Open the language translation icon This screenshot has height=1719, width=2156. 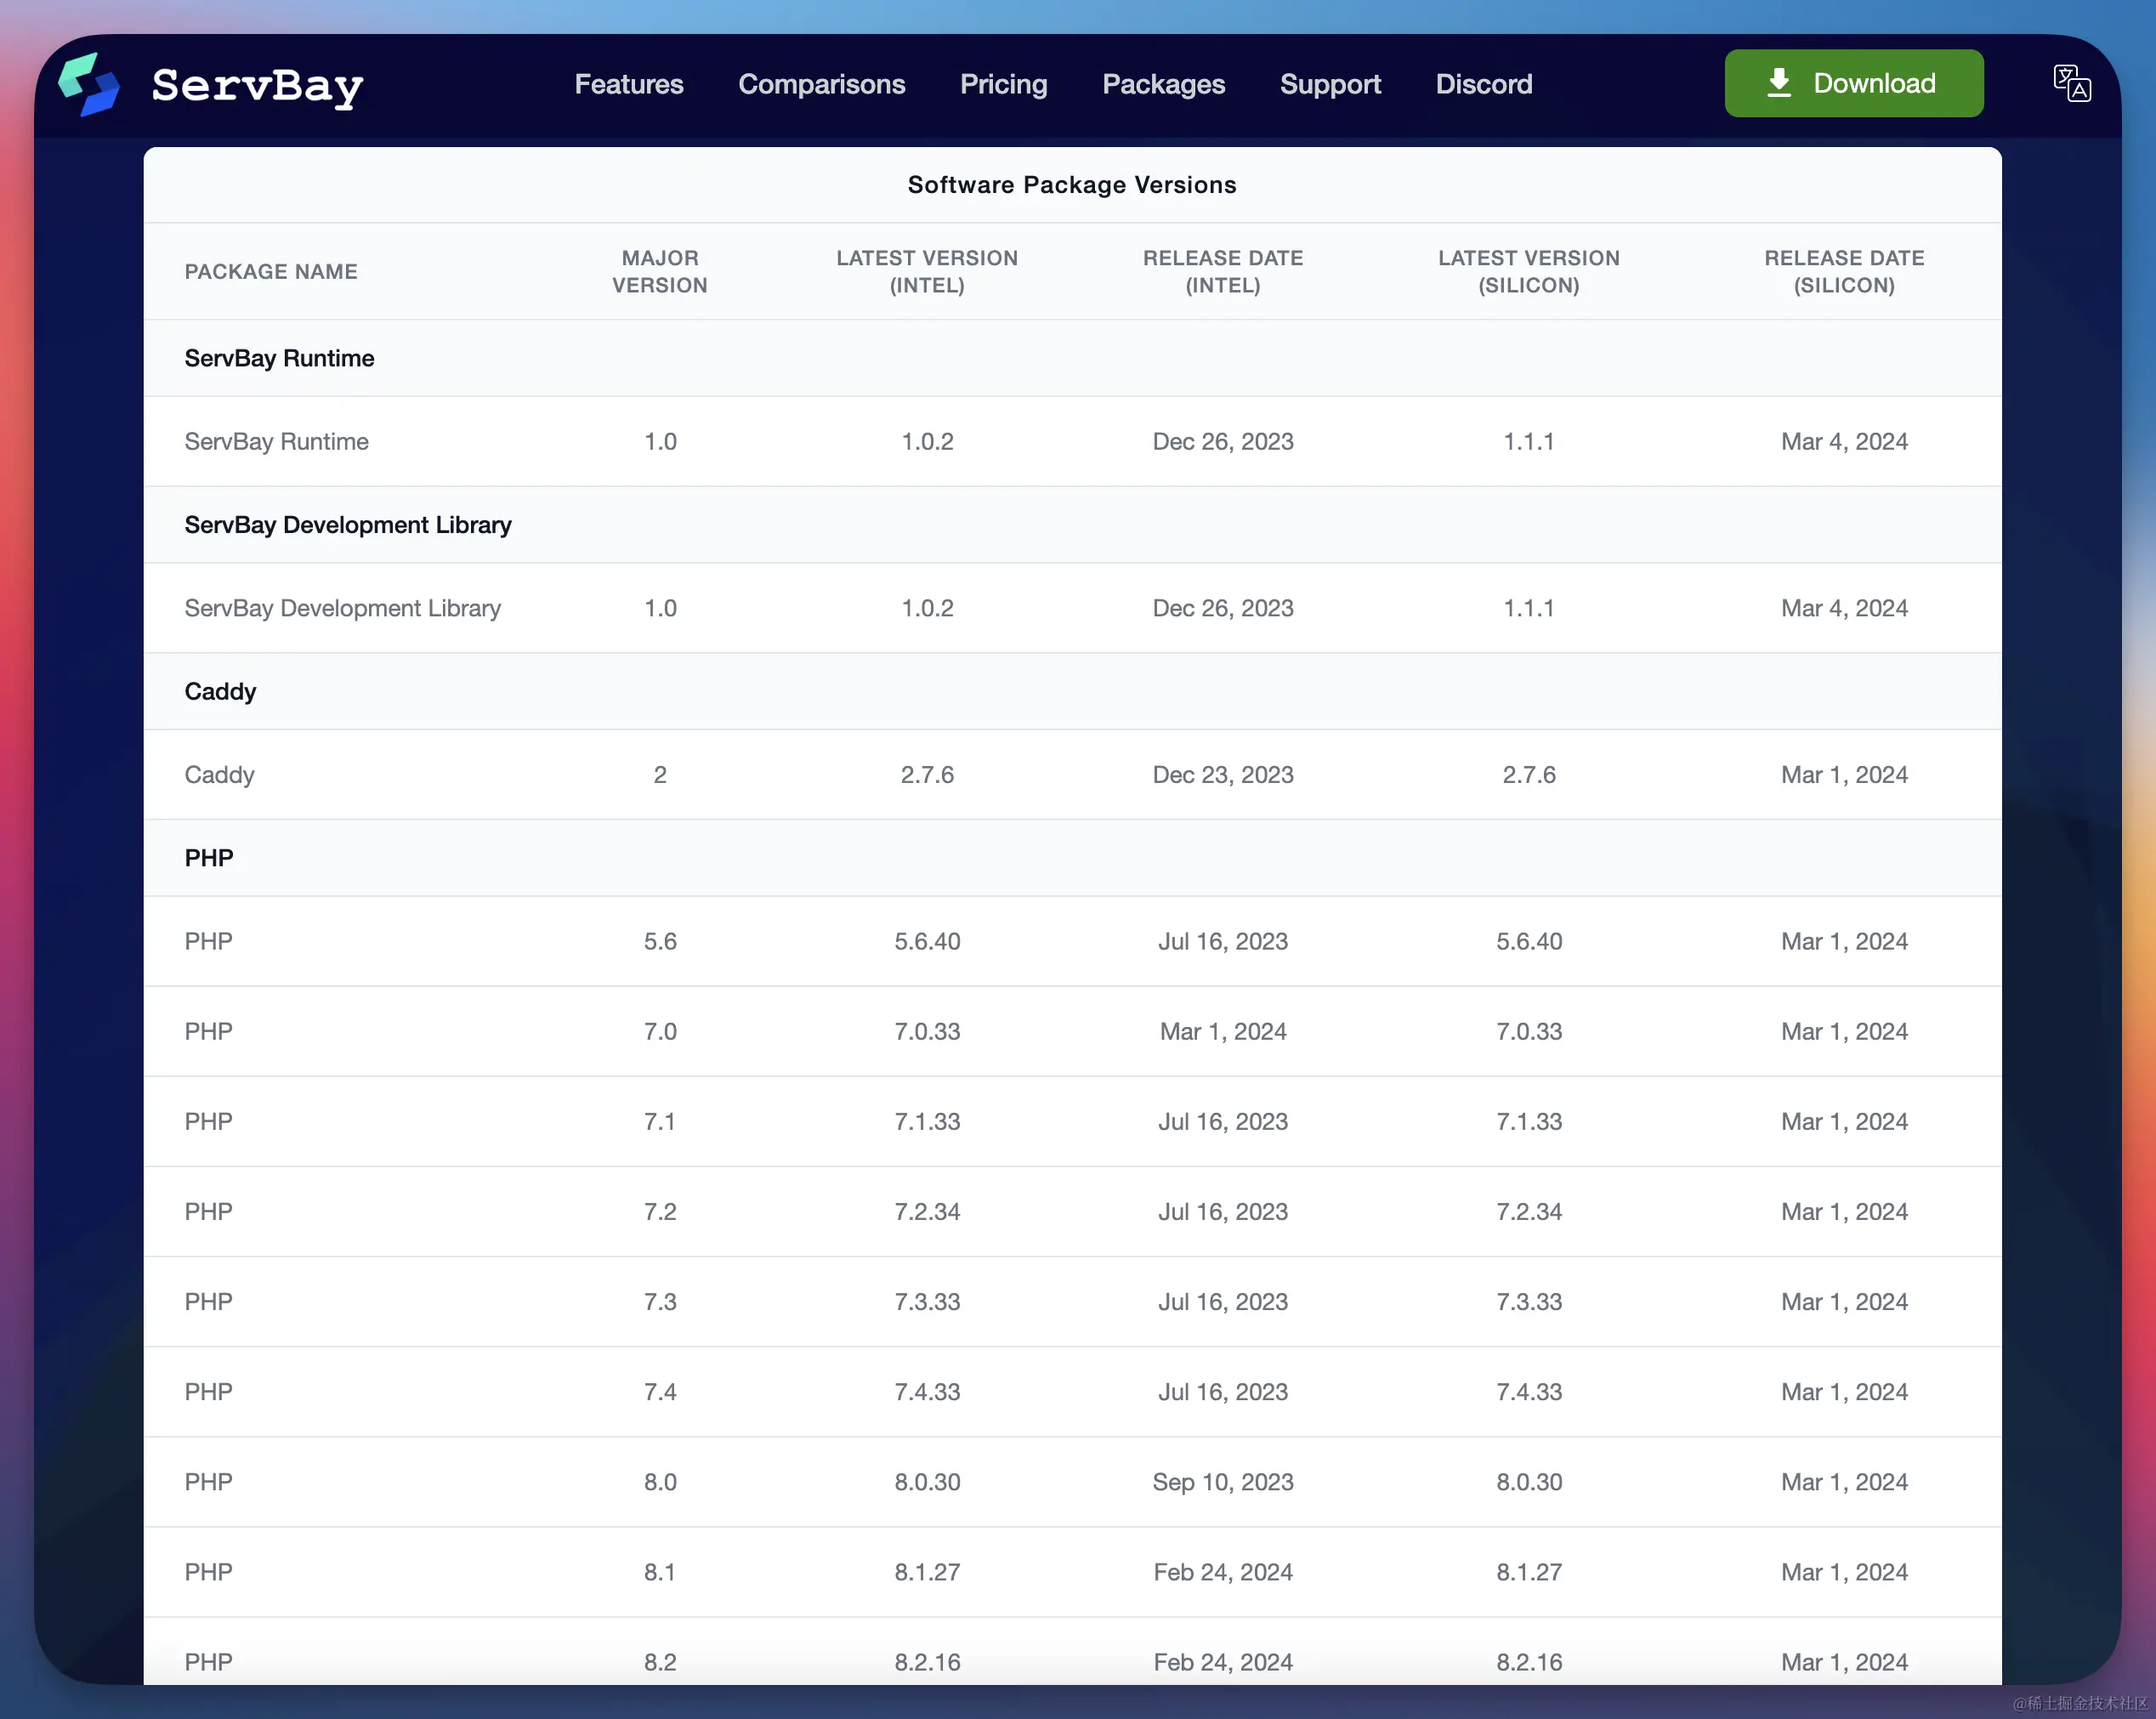coord(2072,84)
